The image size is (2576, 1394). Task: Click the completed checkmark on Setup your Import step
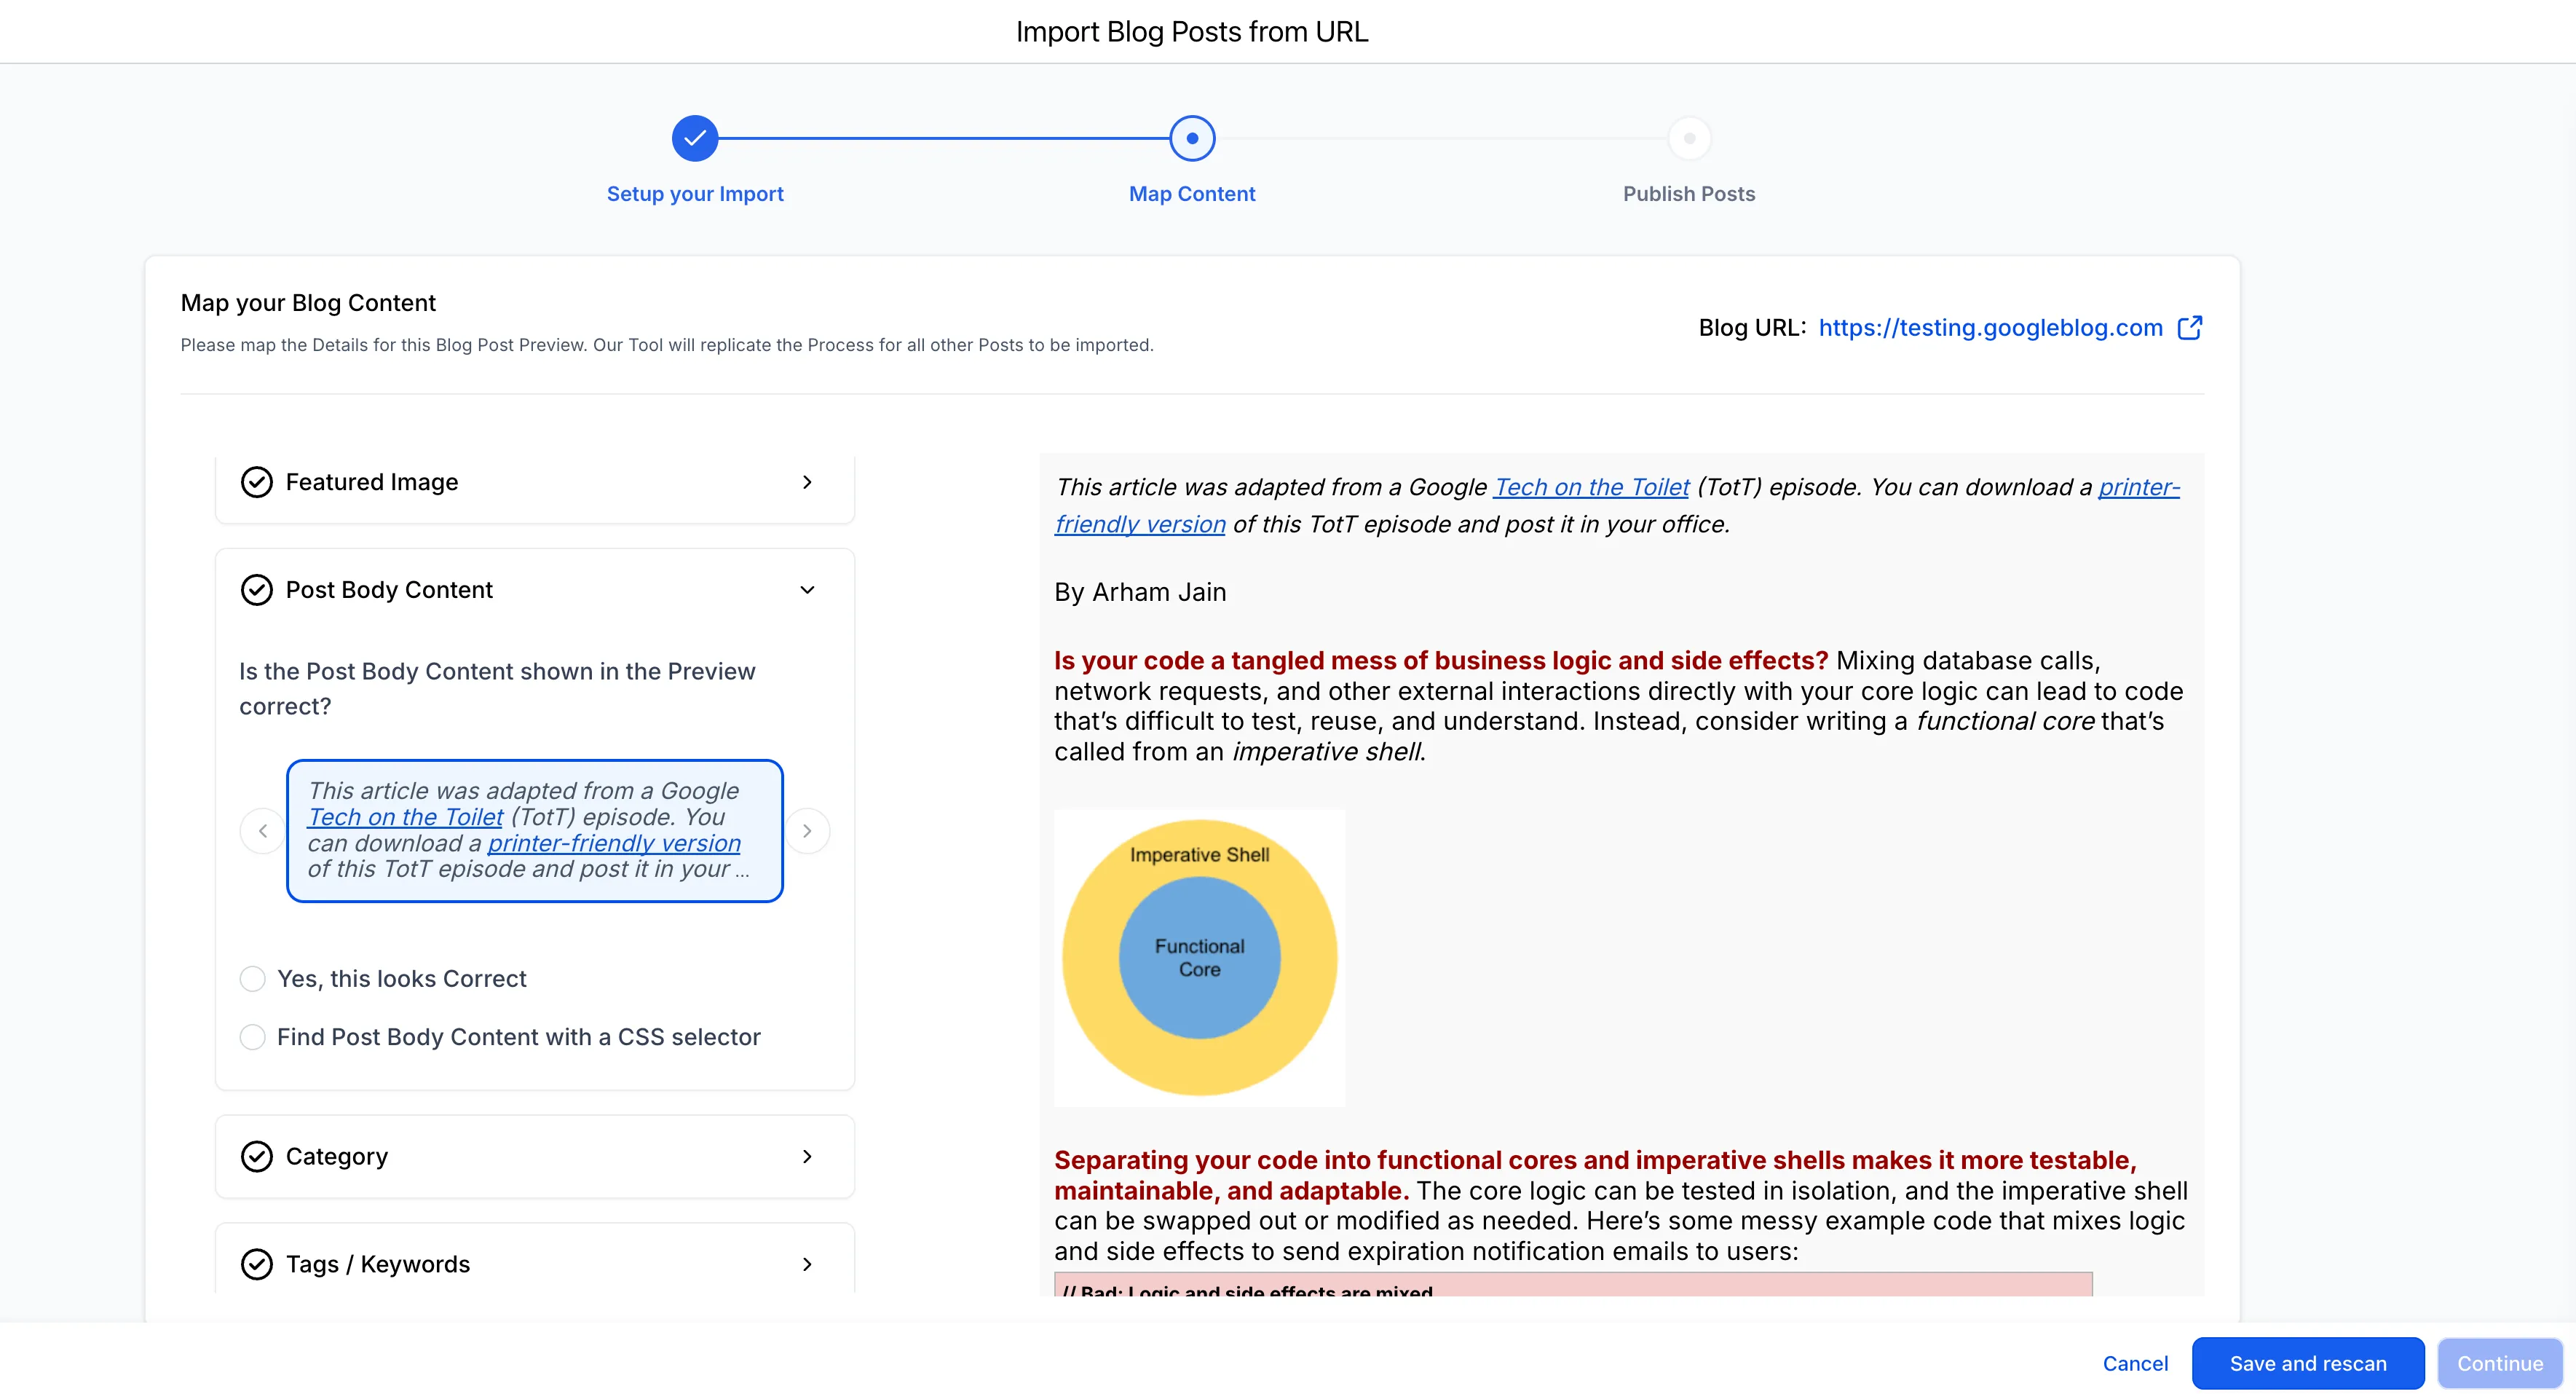695,138
